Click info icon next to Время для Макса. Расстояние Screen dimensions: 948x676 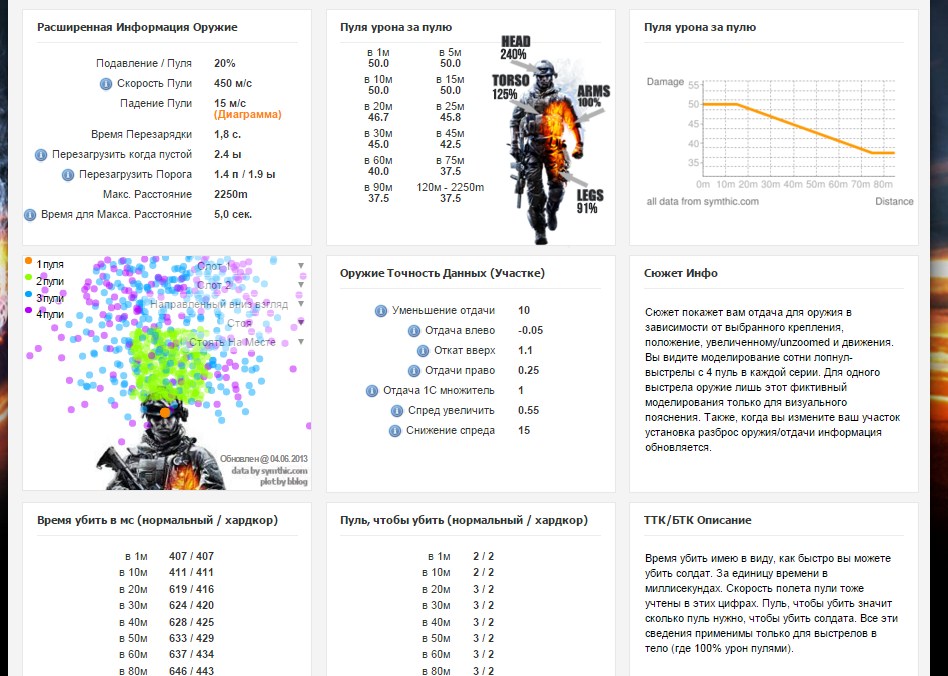click(x=31, y=214)
